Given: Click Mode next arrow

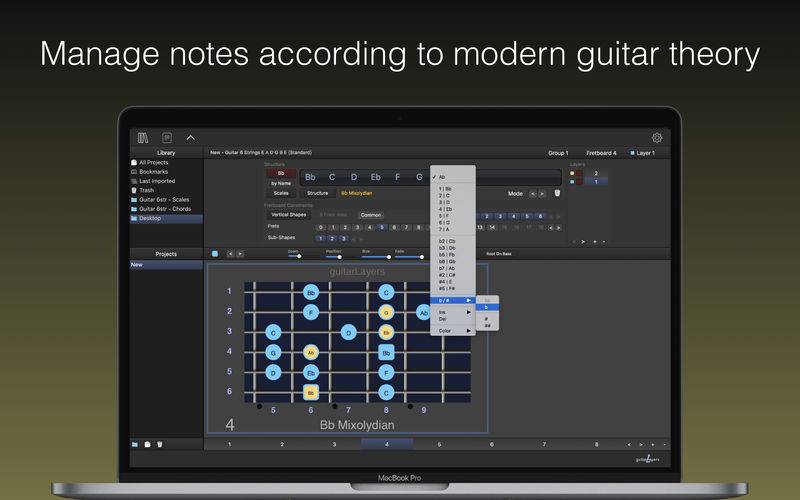Looking at the screenshot, I should [x=542, y=194].
